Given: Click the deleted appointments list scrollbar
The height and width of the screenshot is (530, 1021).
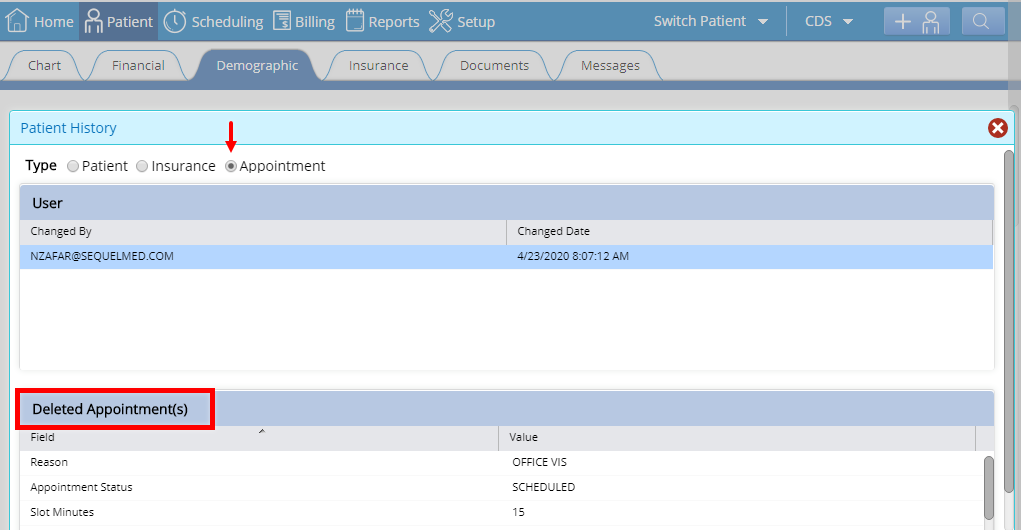Looking at the screenshot, I should point(988,488).
